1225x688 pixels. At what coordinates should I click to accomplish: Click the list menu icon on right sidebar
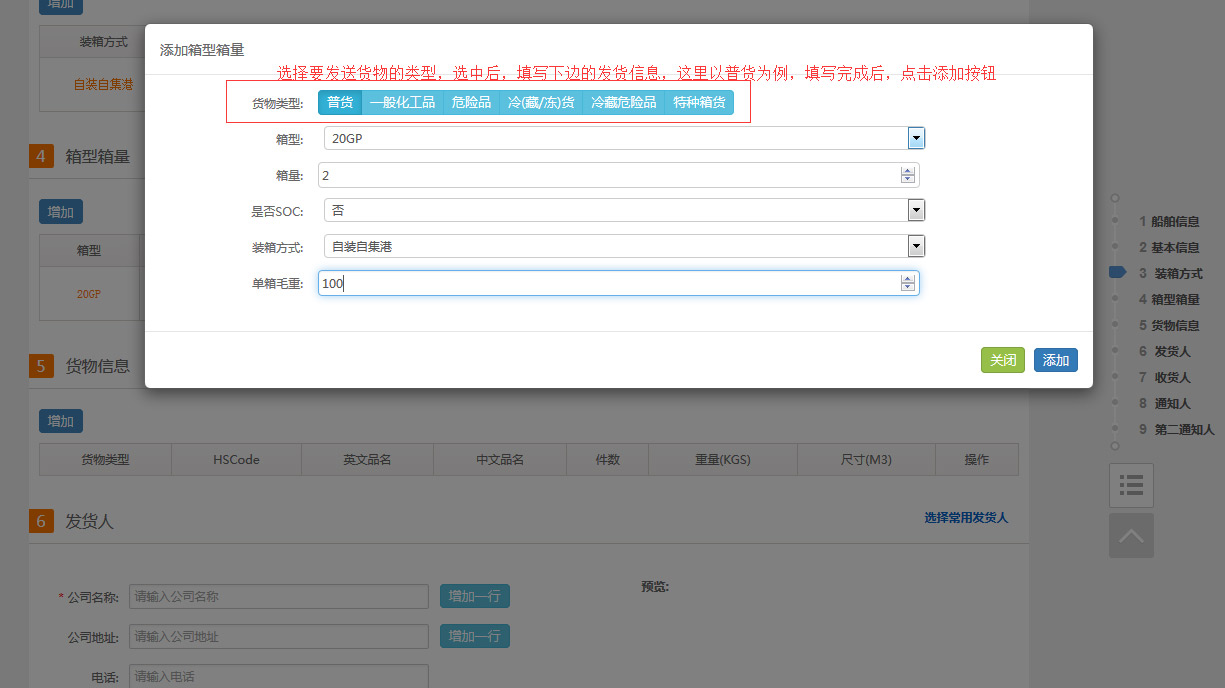point(1131,485)
